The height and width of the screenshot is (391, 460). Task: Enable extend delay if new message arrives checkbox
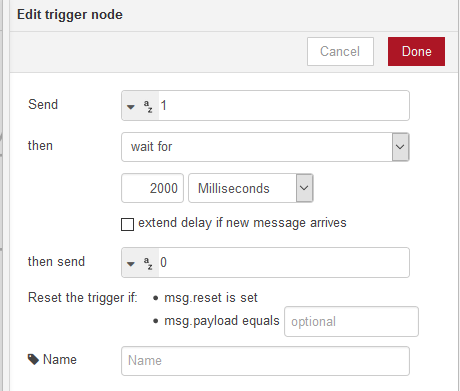127,224
